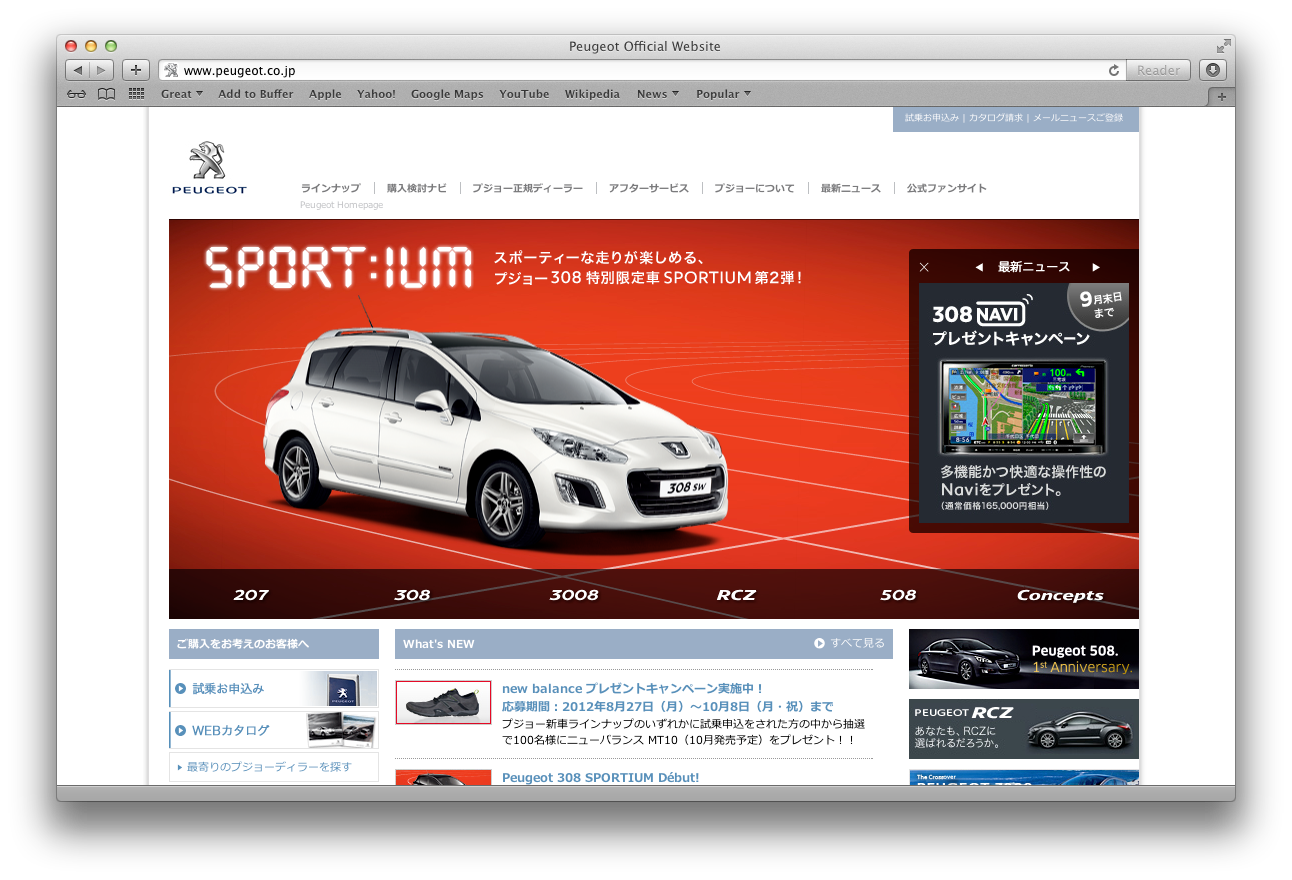Viewport: 1292px width, 880px height.
Task: Expand the News bookmarks folder
Action: coord(657,94)
